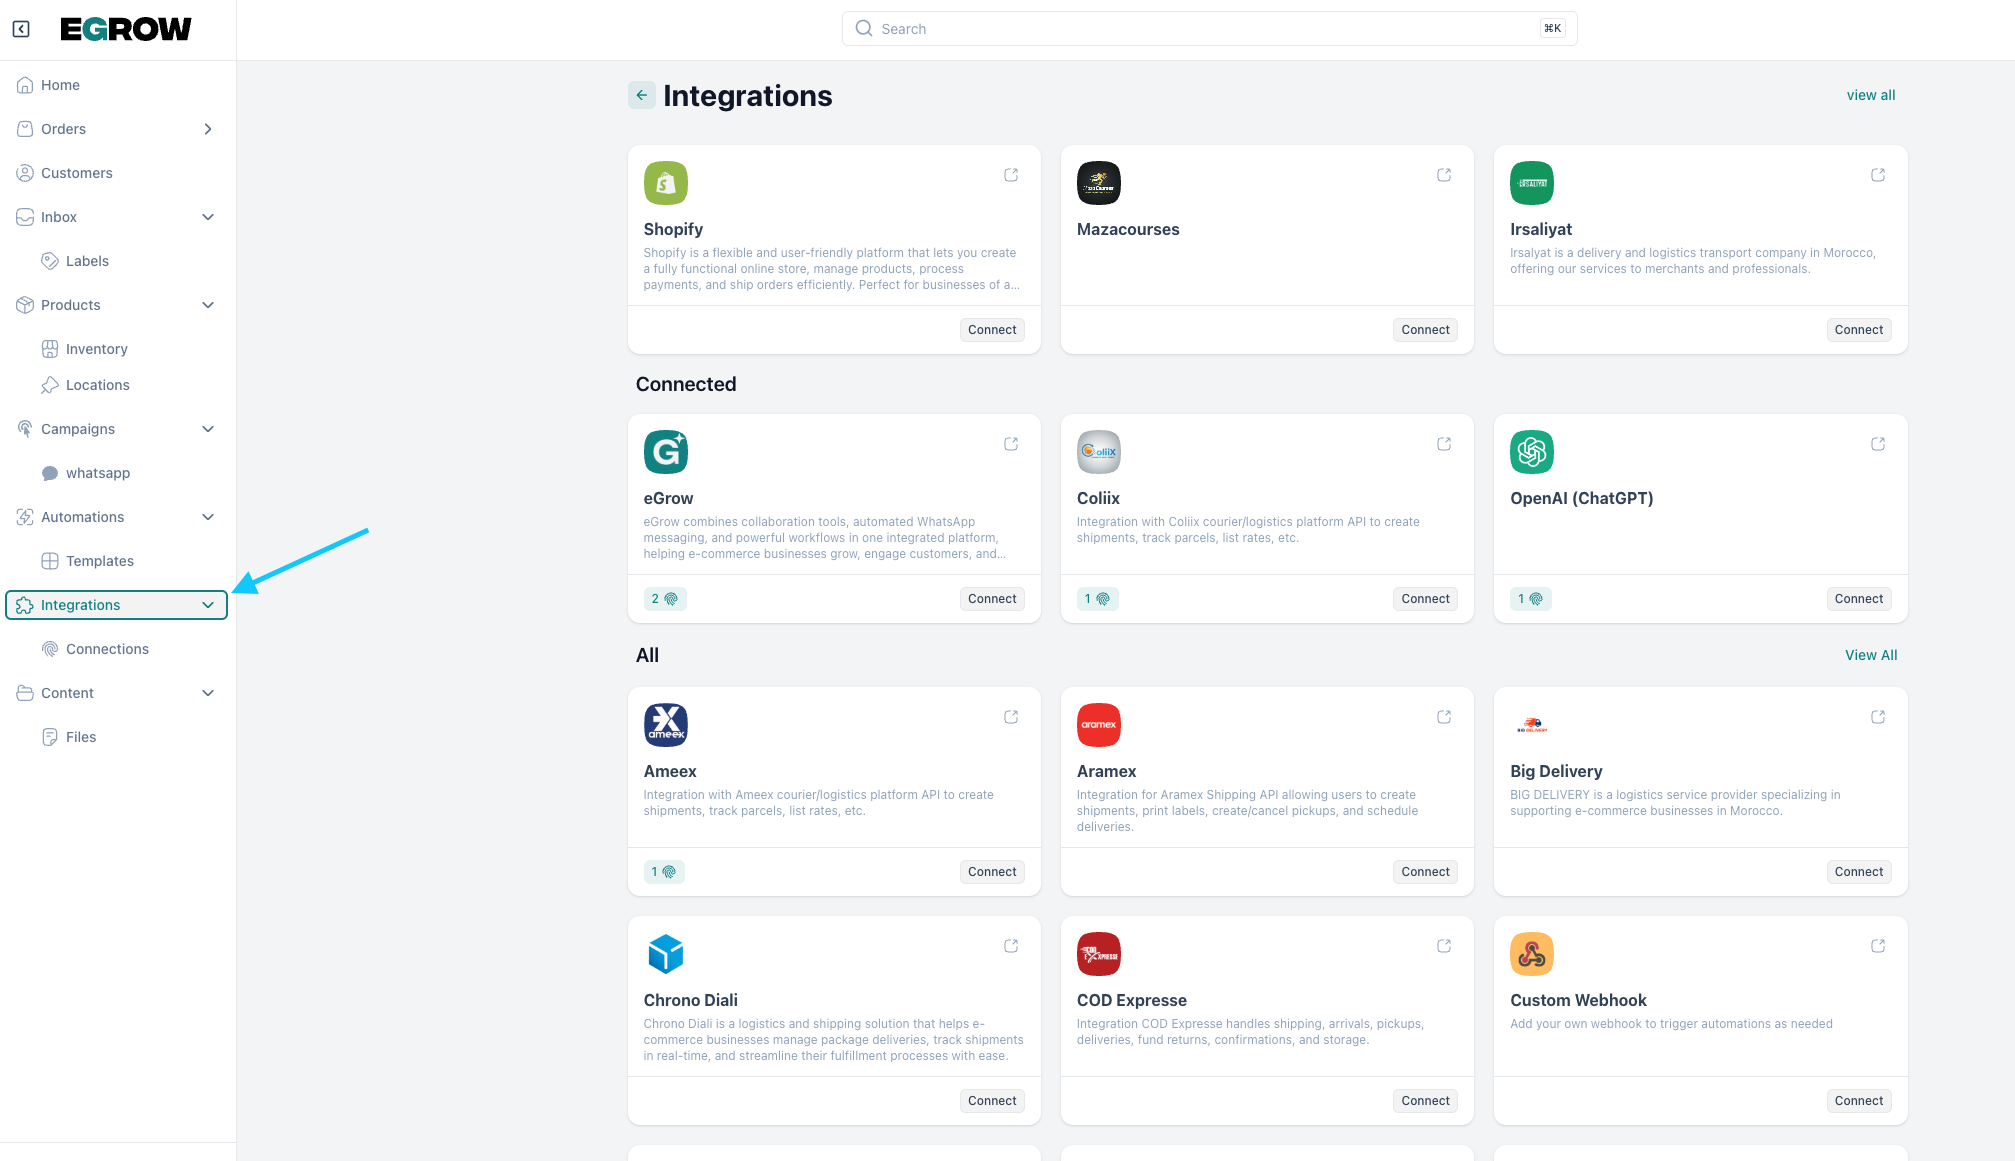Collapse the Inbox sidebar section
The width and height of the screenshot is (2015, 1161).
(x=208, y=217)
